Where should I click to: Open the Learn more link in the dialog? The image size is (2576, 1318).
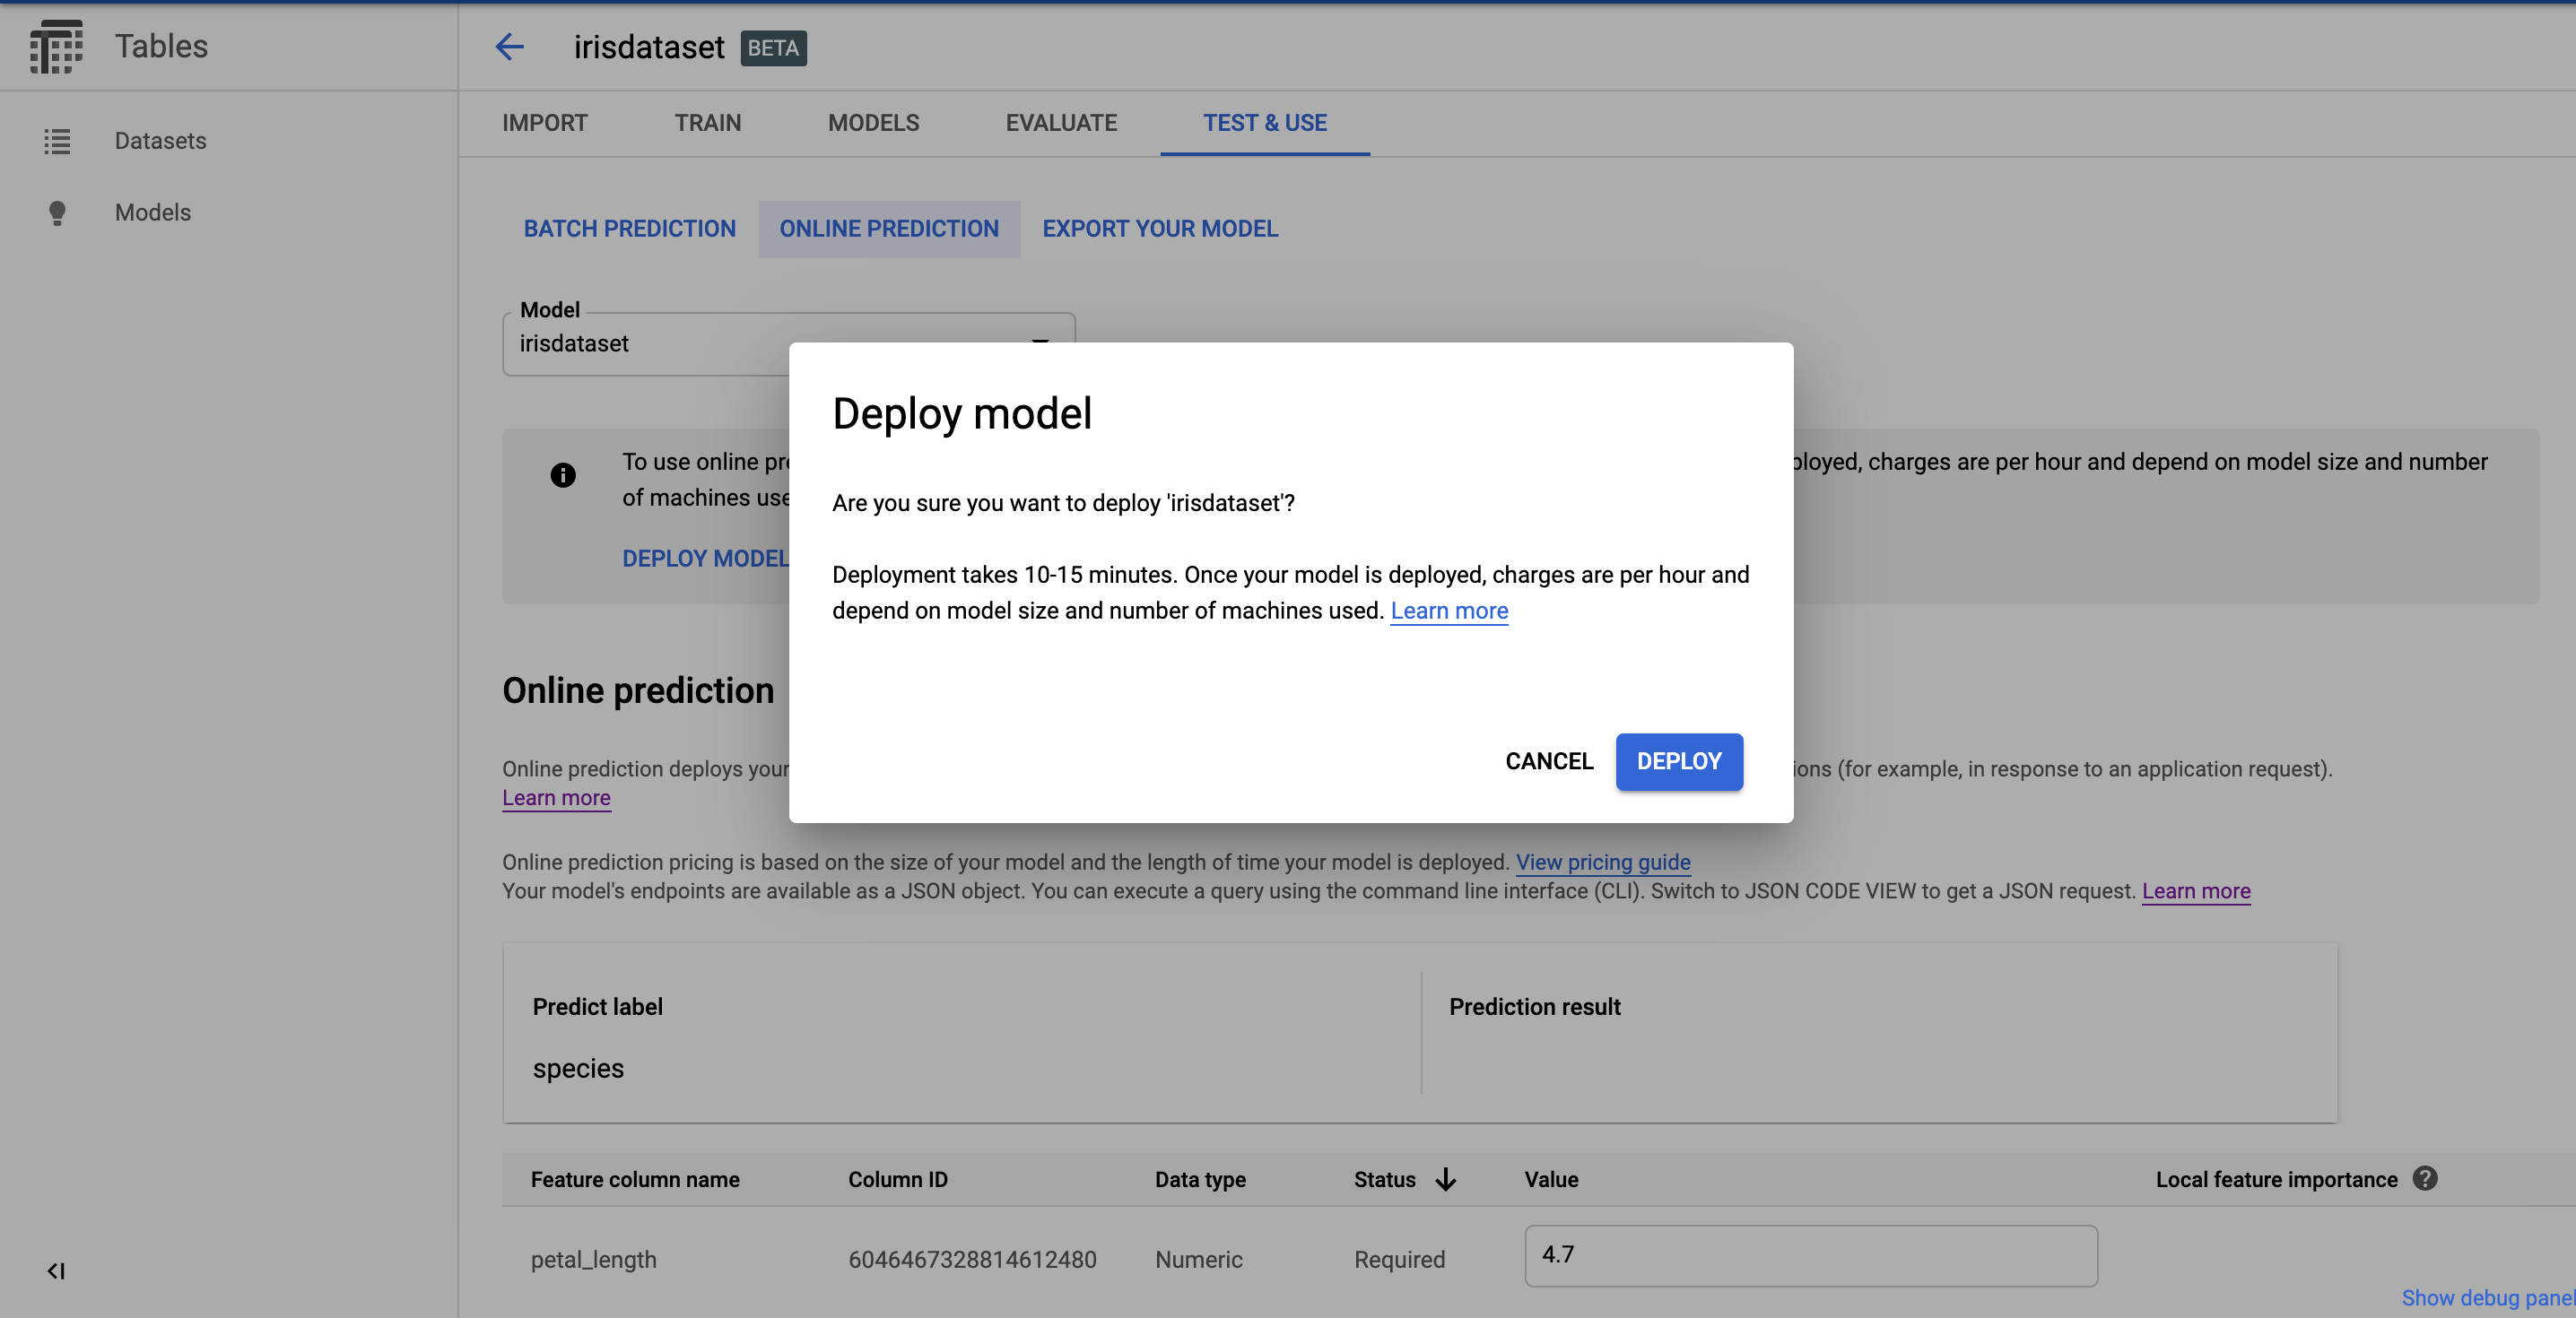pyautogui.click(x=1449, y=610)
